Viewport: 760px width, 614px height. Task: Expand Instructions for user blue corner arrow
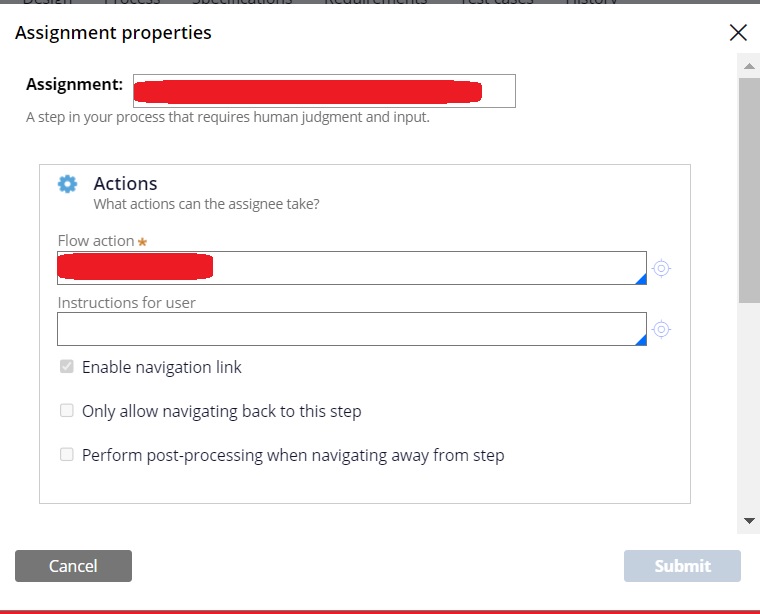coord(641,340)
